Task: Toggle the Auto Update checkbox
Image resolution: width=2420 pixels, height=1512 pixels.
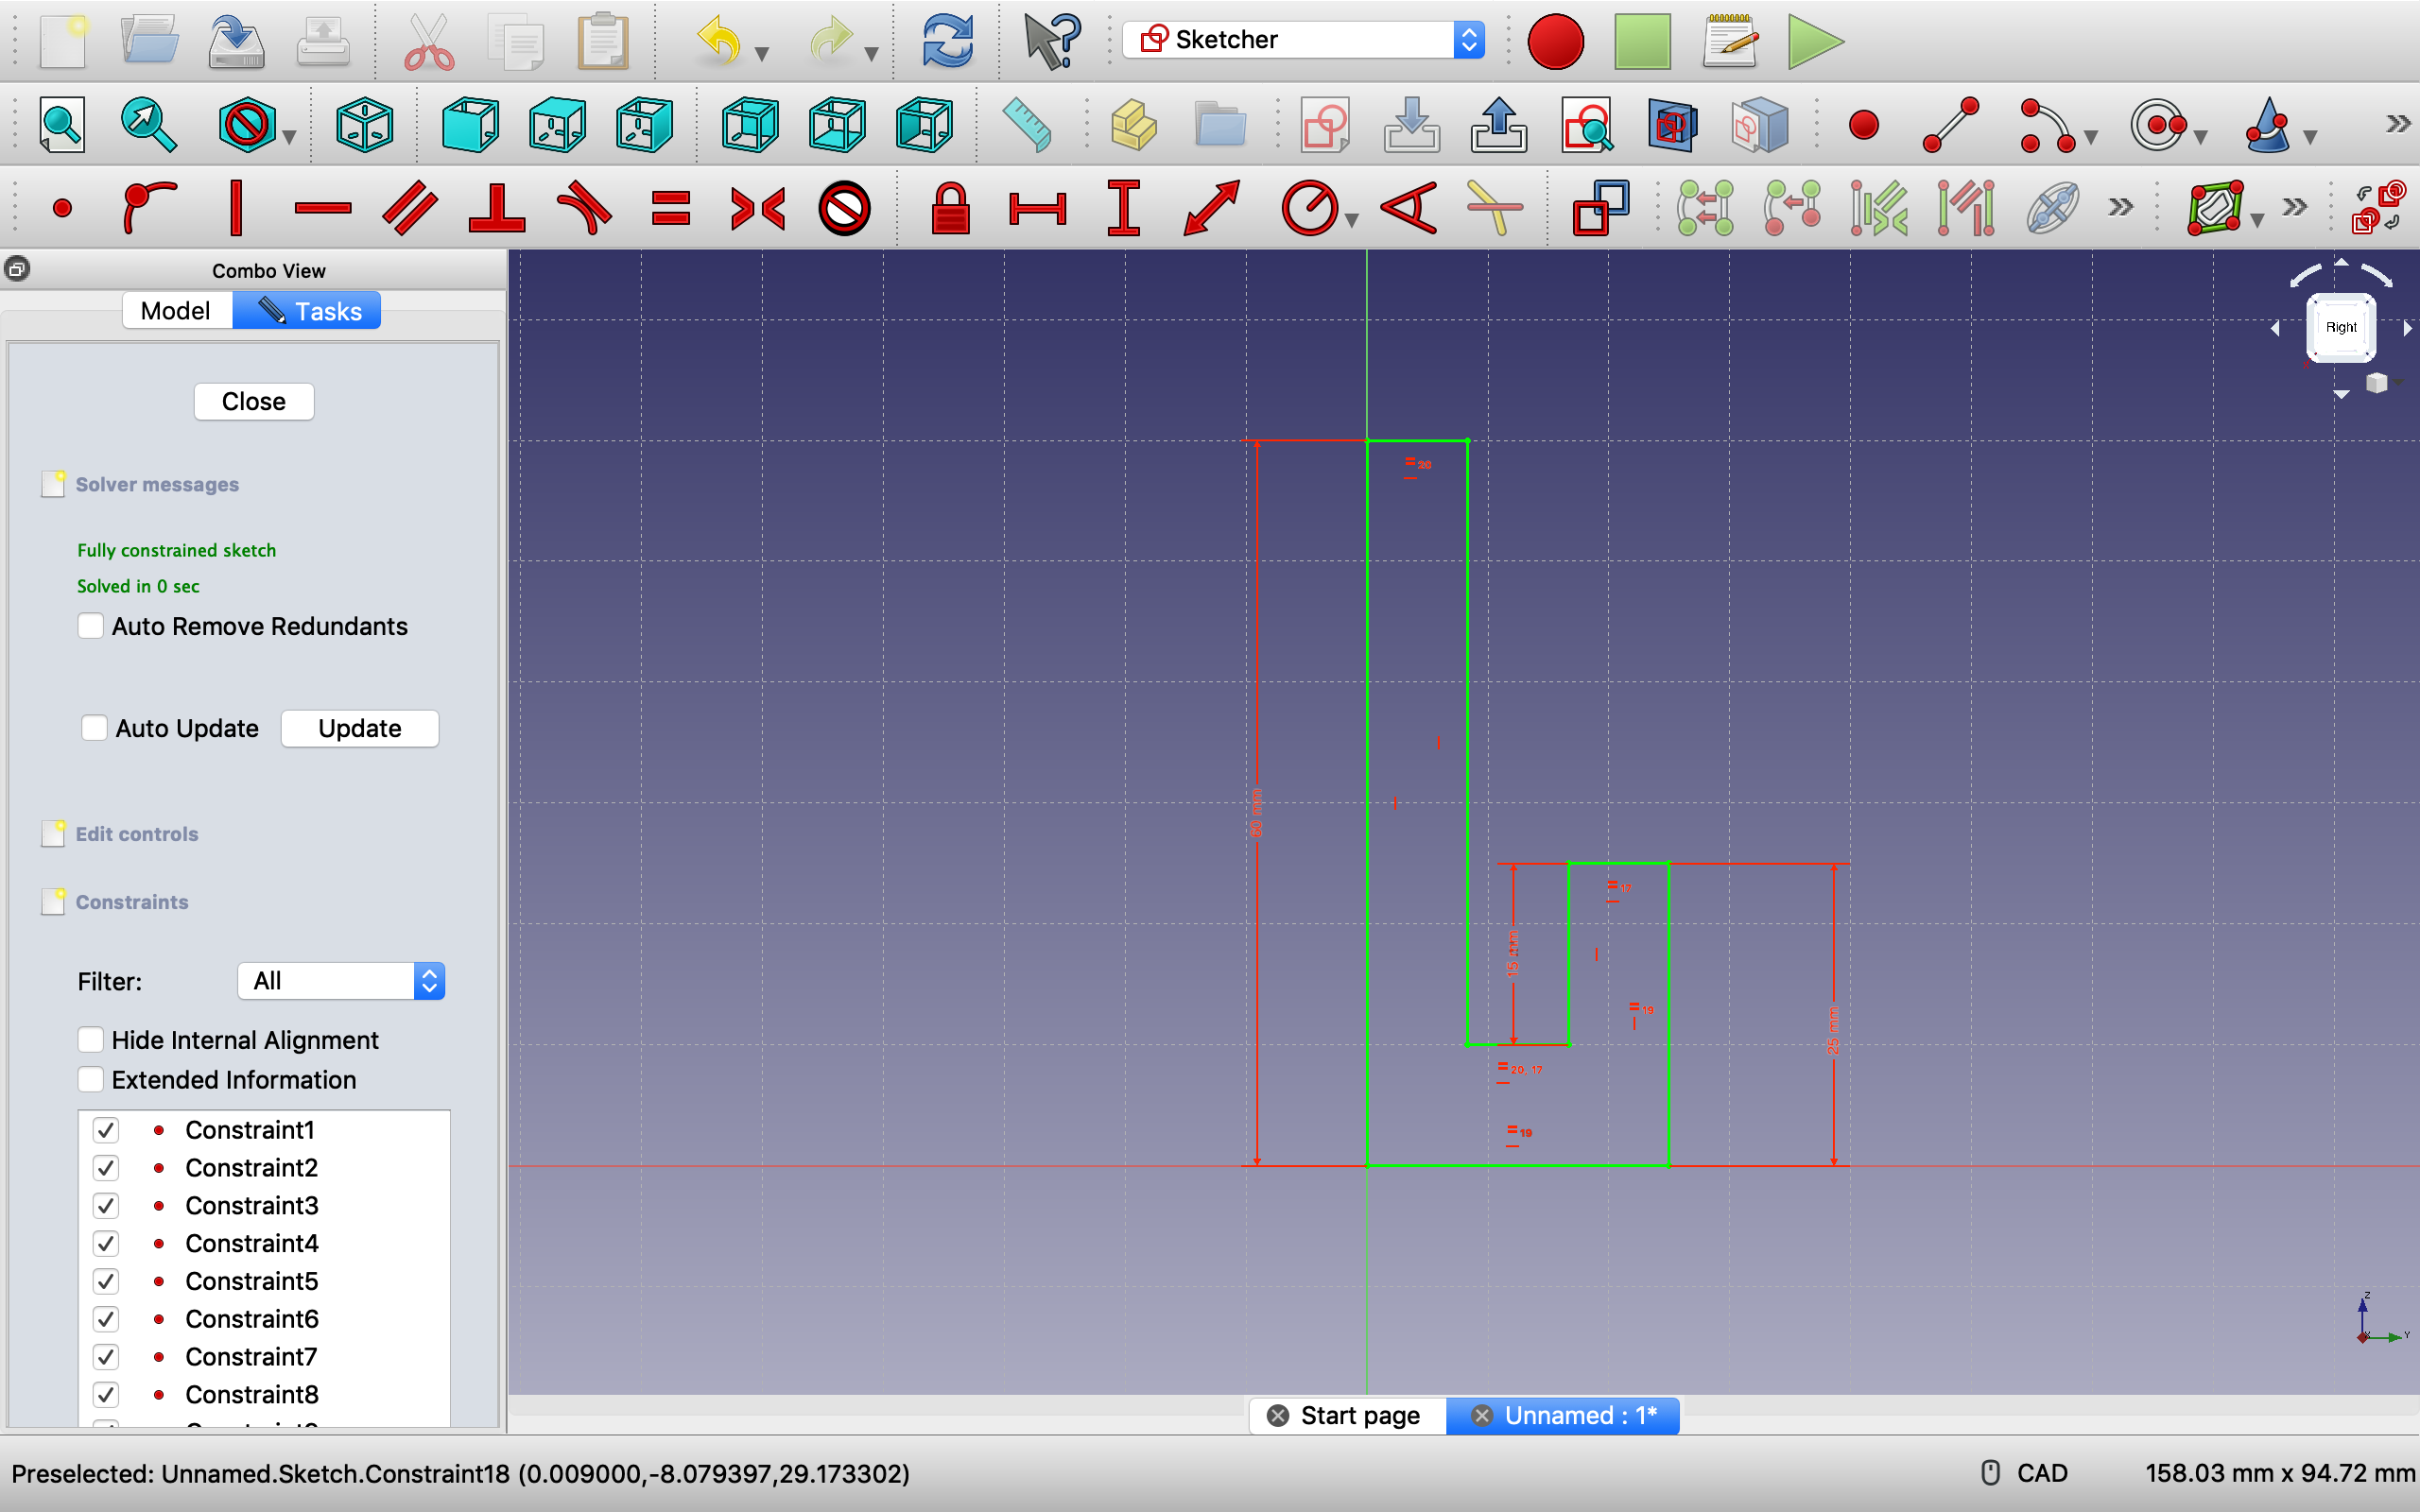Action: point(95,728)
